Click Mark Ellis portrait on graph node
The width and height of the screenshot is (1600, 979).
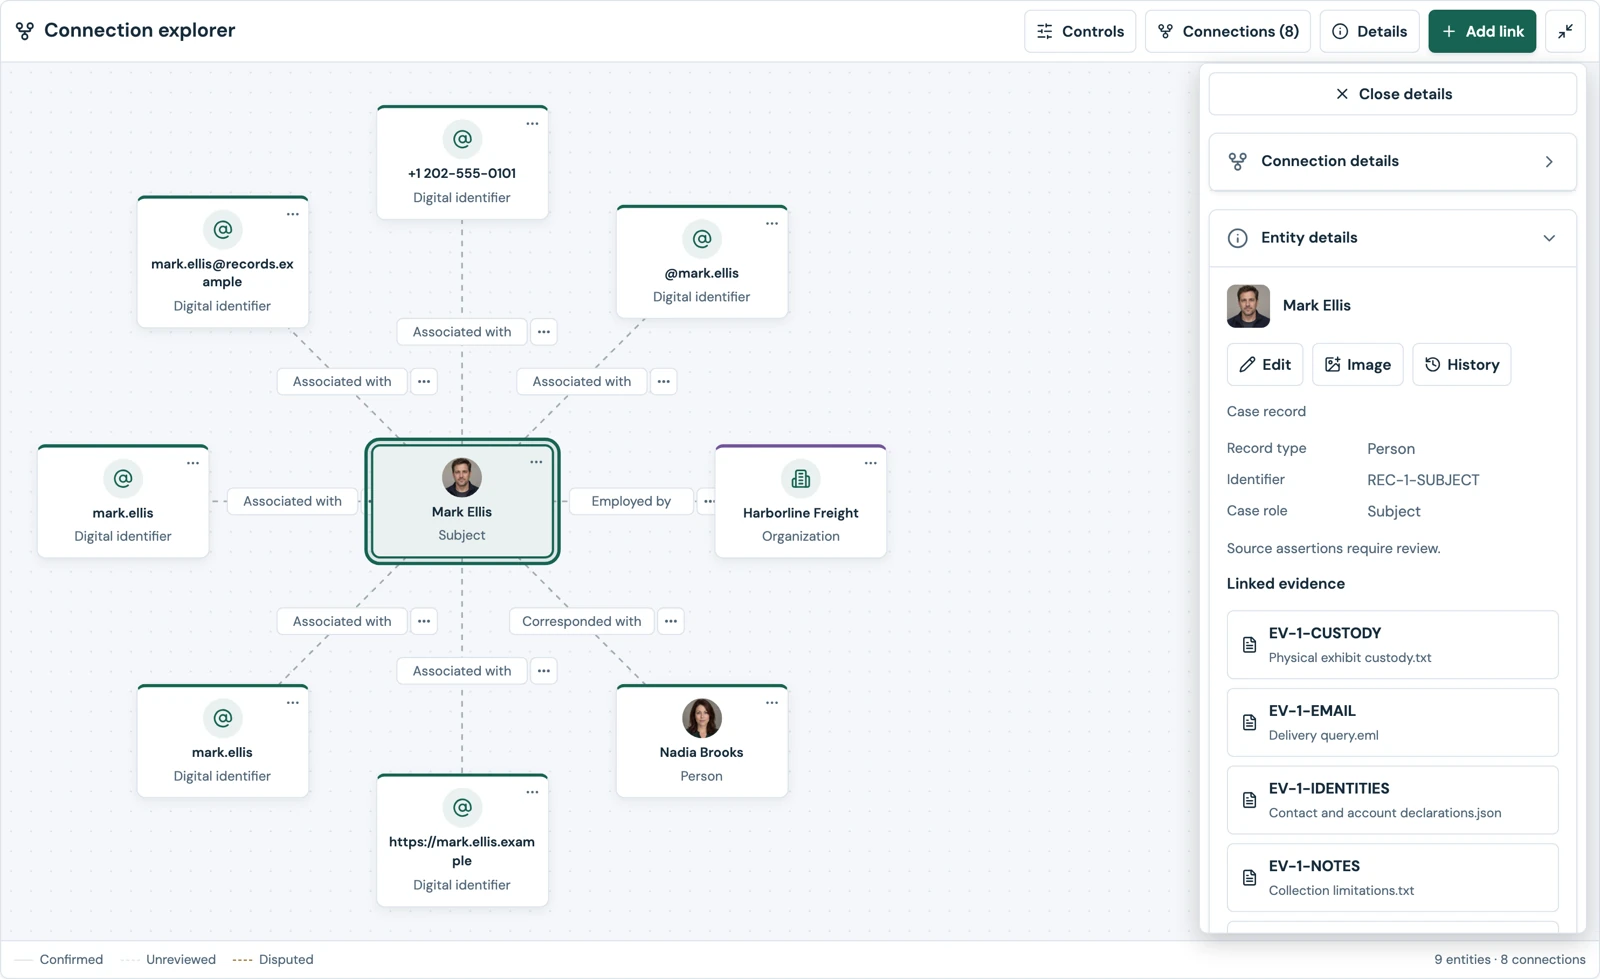(462, 478)
